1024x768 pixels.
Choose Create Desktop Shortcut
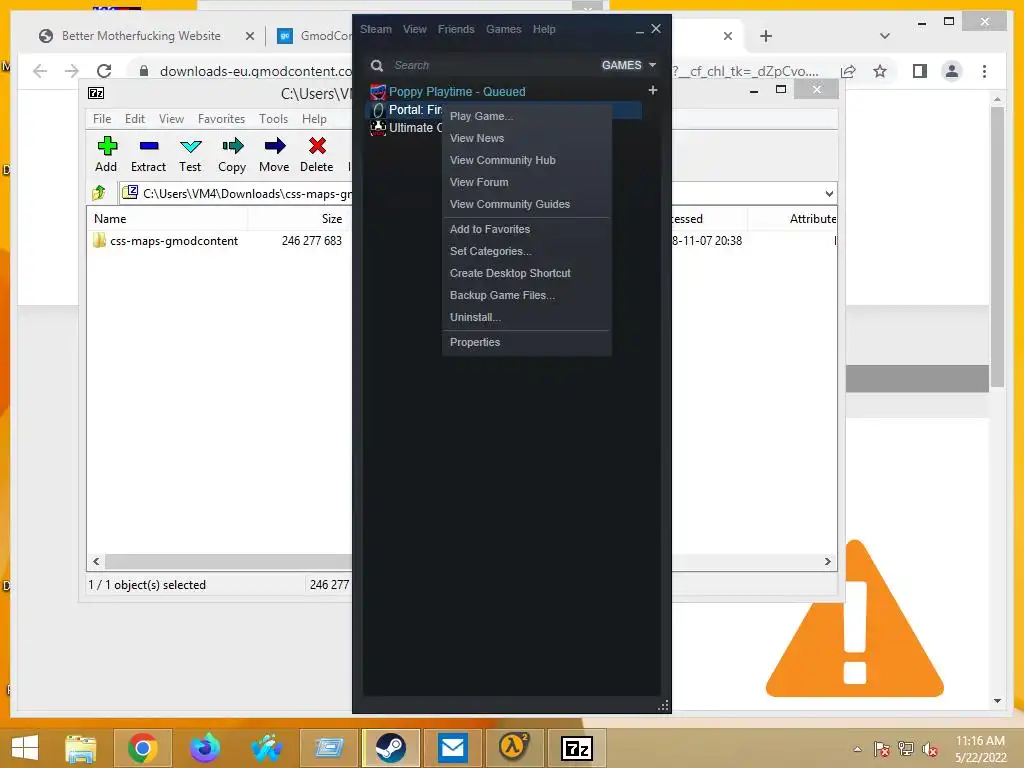pyautogui.click(x=527, y=273)
